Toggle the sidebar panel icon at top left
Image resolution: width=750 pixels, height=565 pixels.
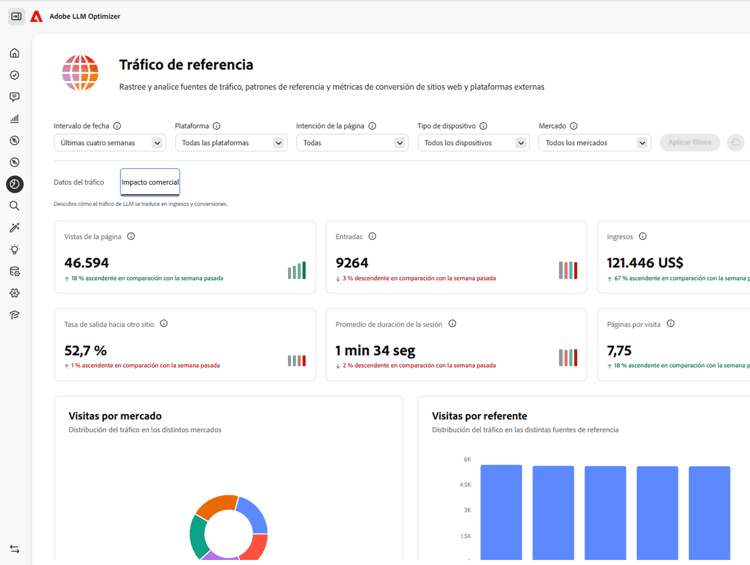(16, 16)
